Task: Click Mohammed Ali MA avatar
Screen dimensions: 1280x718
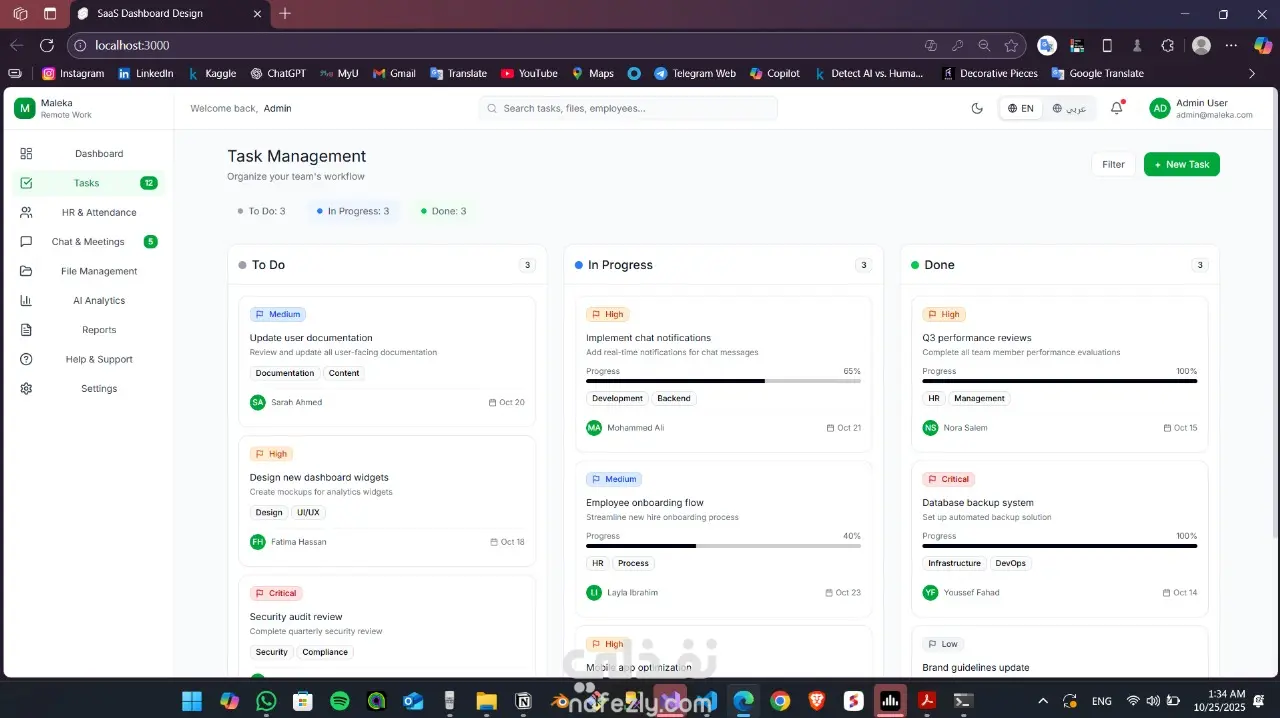Action: 594,427
